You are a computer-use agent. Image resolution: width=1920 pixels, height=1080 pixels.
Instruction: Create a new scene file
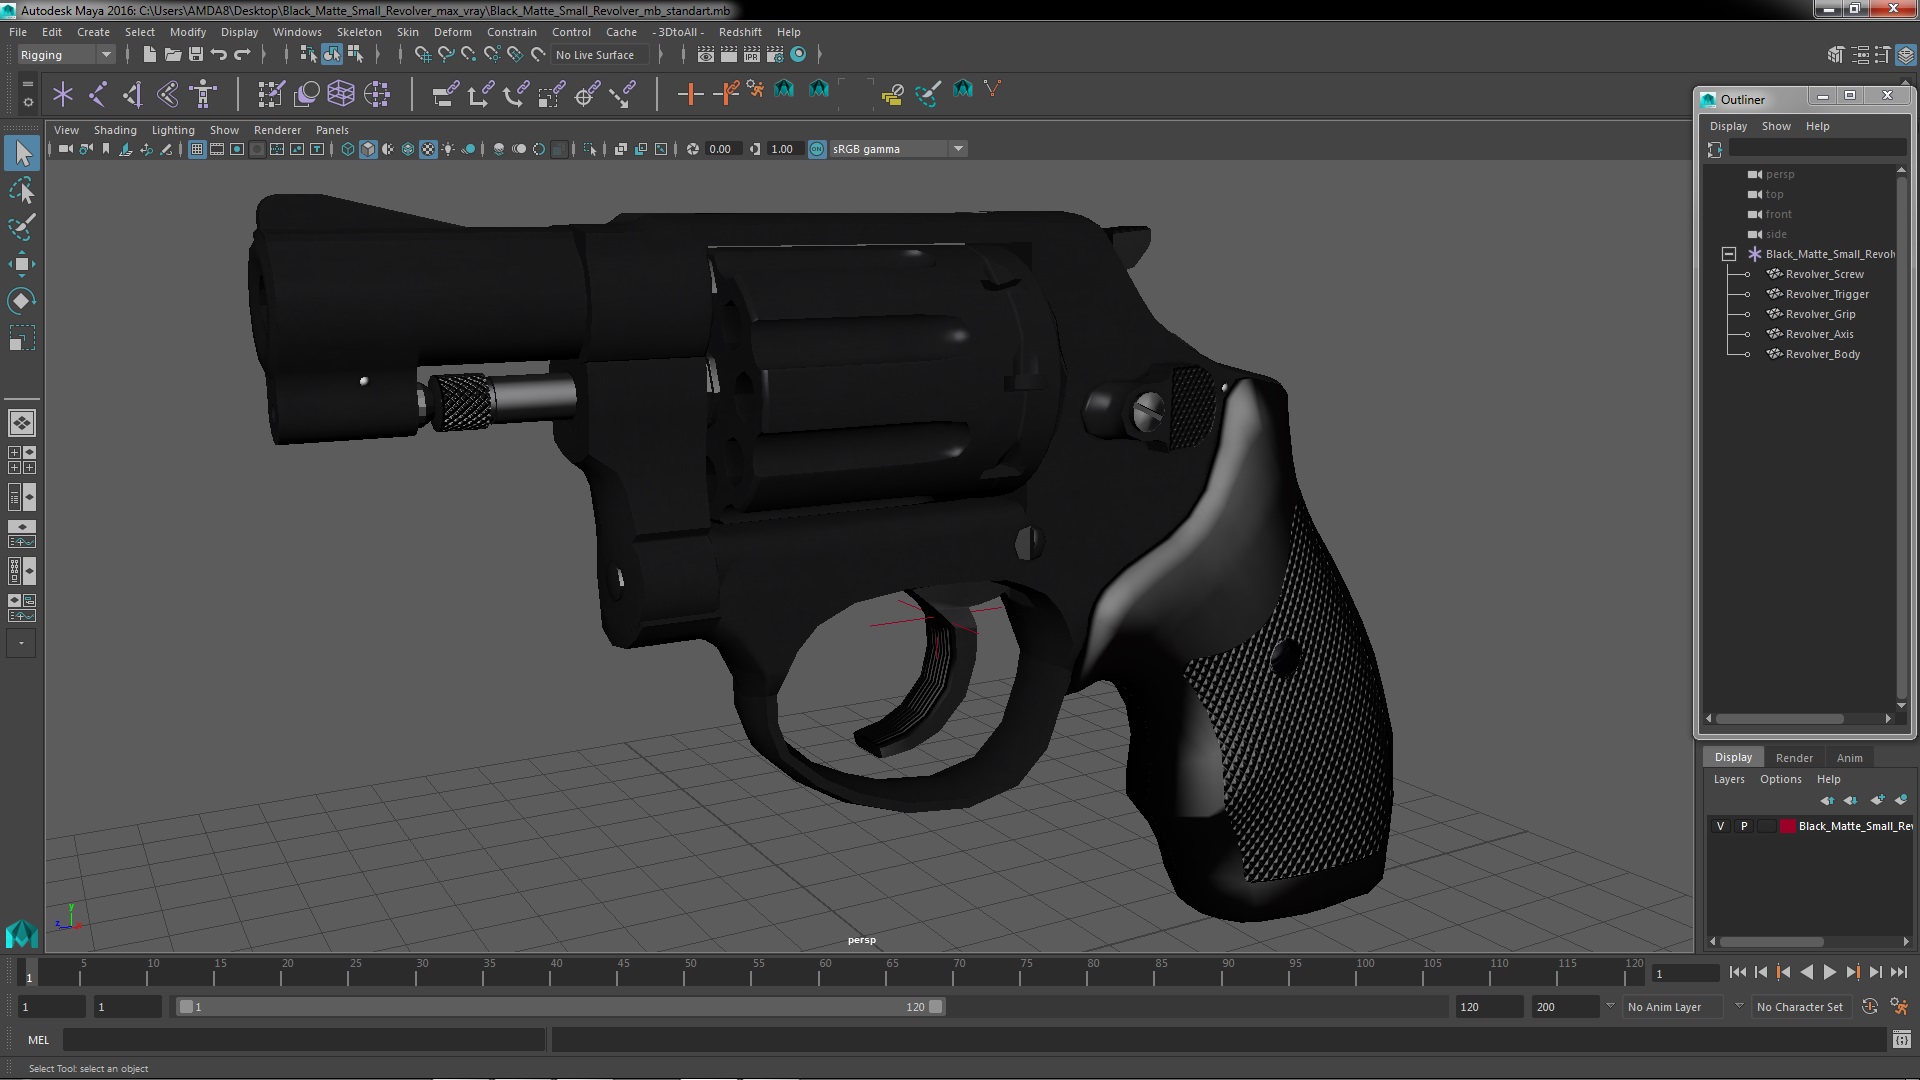click(x=149, y=55)
